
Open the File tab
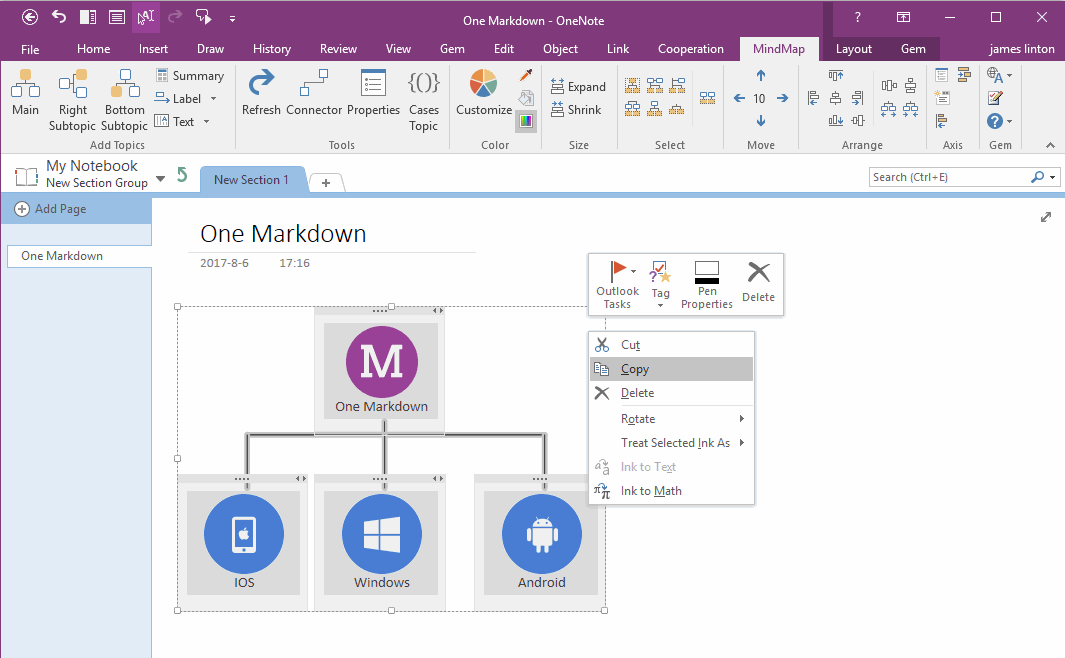click(x=30, y=49)
